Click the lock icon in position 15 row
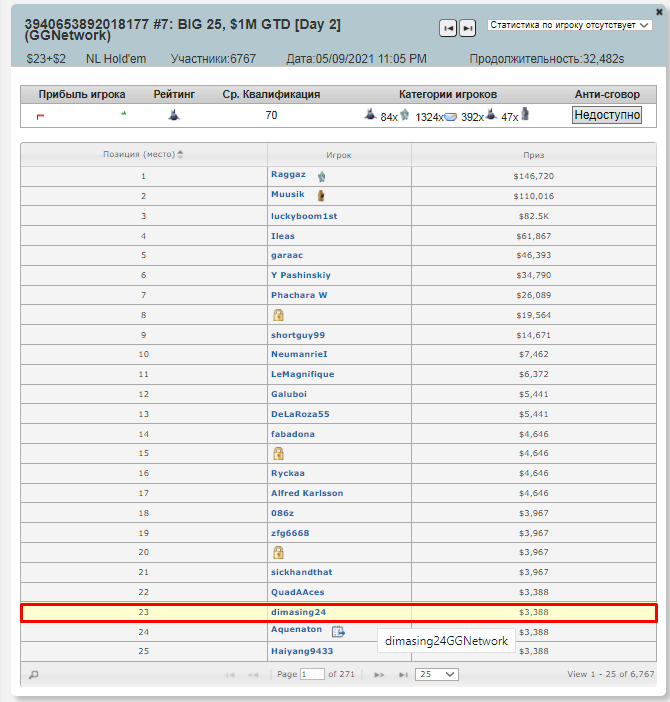 (279, 453)
